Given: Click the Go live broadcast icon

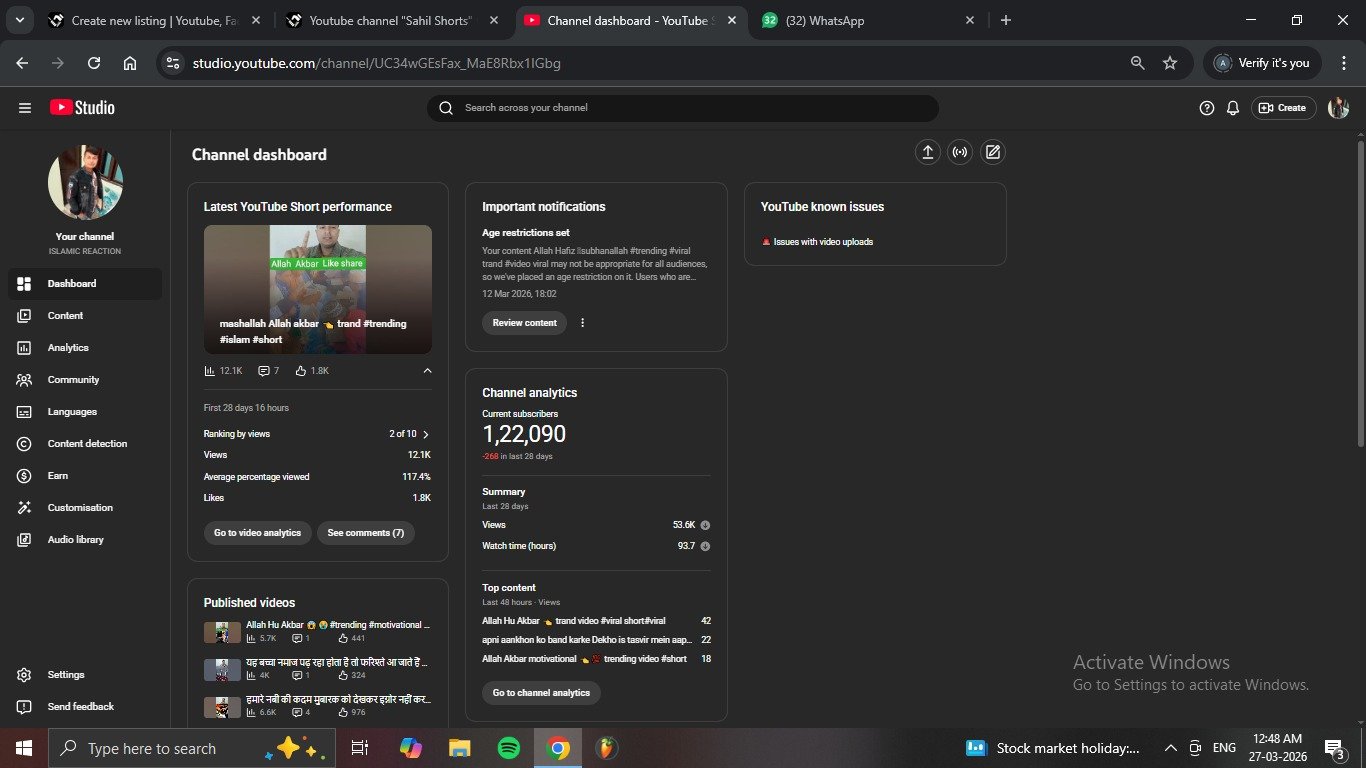Looking at the screenshot, I should pyautogui.click(x=960, y=152).
